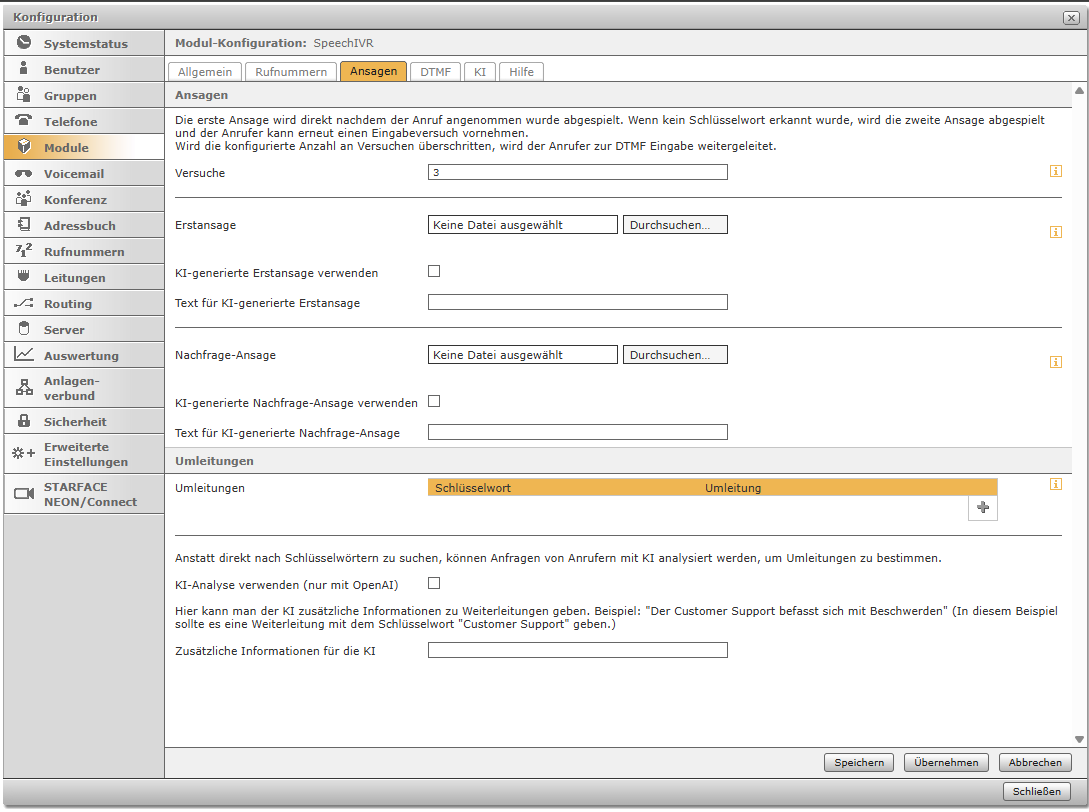This screenshot has width=1089, height=812.
Task: Enable KI-generierte Erstansage verwenden checkbox
Action: point(434,271)
